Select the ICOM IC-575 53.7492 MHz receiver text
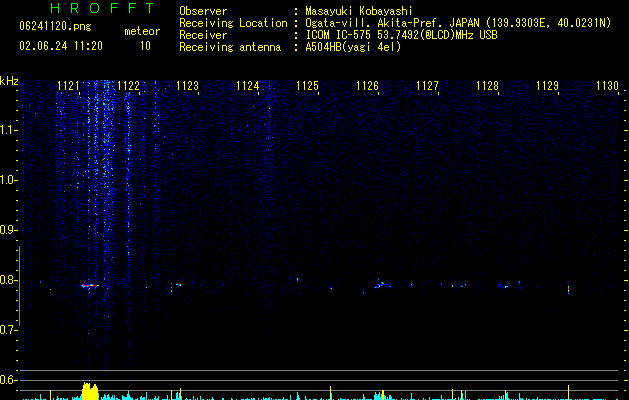This screenshot has height=400, width=629. (x=401, y=35)
